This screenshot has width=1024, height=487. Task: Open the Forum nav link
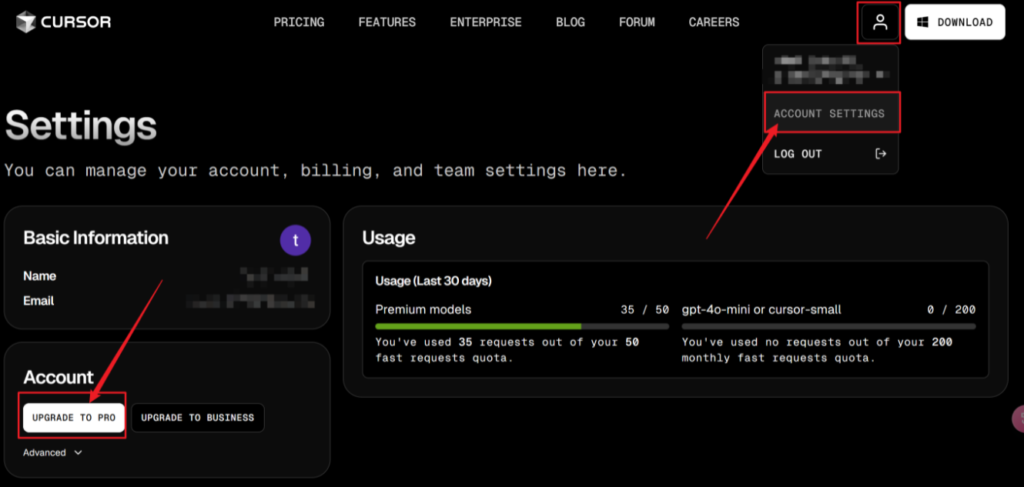point(637,22)
